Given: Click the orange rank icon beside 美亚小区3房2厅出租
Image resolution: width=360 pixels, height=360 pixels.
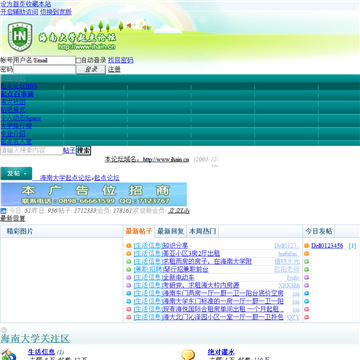Looking at the screenshot, I should pyautogui.click(x=128, y=254).
